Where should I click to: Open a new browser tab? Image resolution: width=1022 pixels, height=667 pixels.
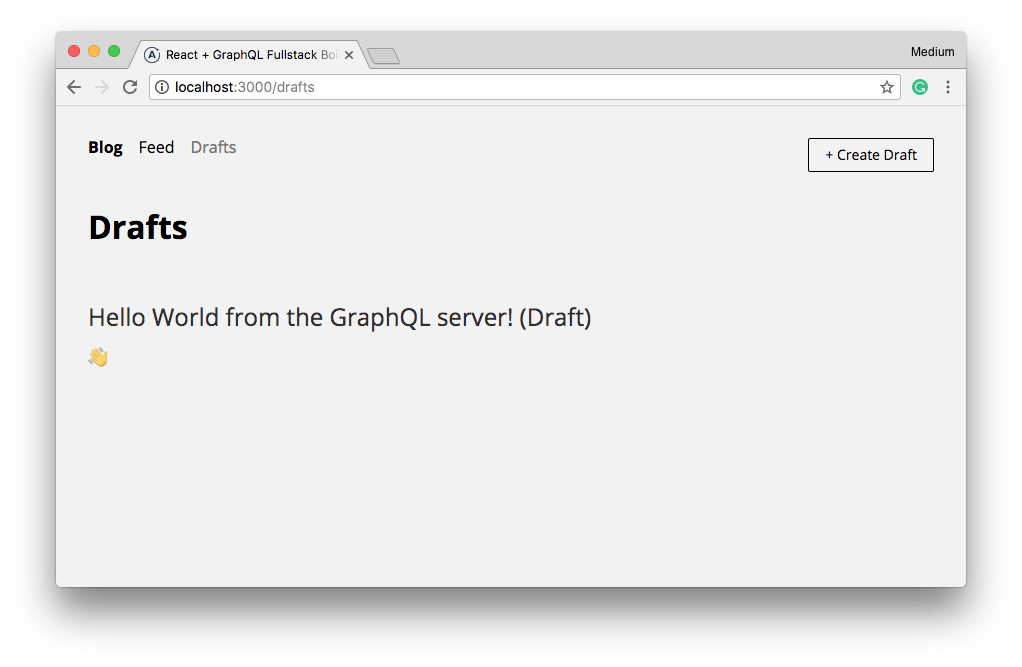click(384, 56)
